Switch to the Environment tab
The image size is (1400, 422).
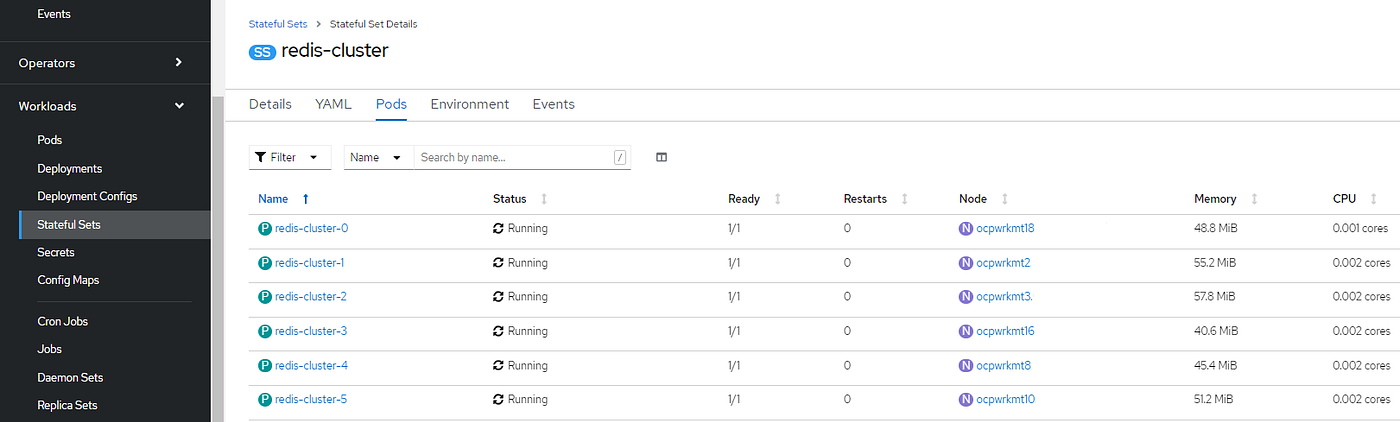[x=470, y=104]
